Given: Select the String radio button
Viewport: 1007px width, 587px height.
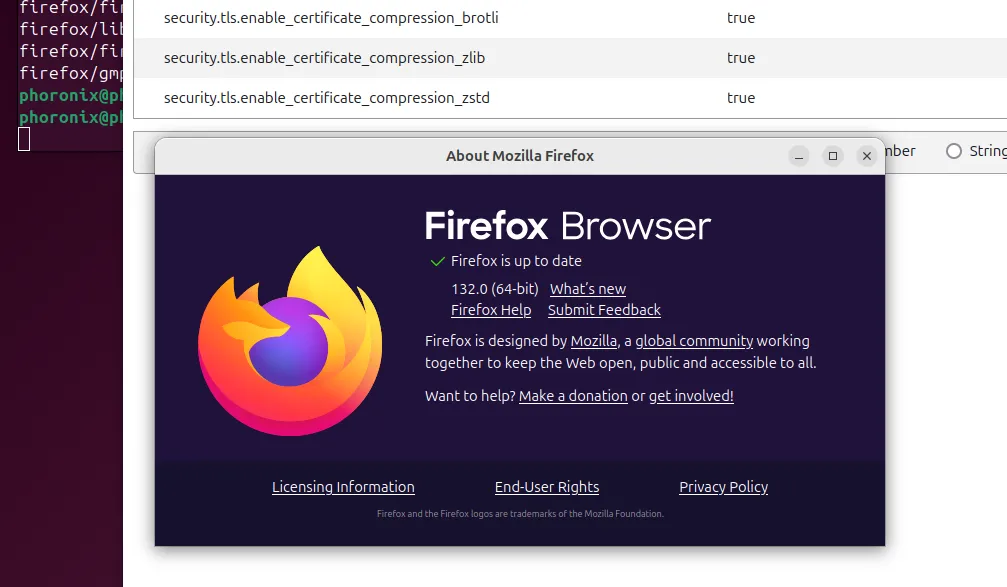Looking at the screenshot, I should click(954, 151).
